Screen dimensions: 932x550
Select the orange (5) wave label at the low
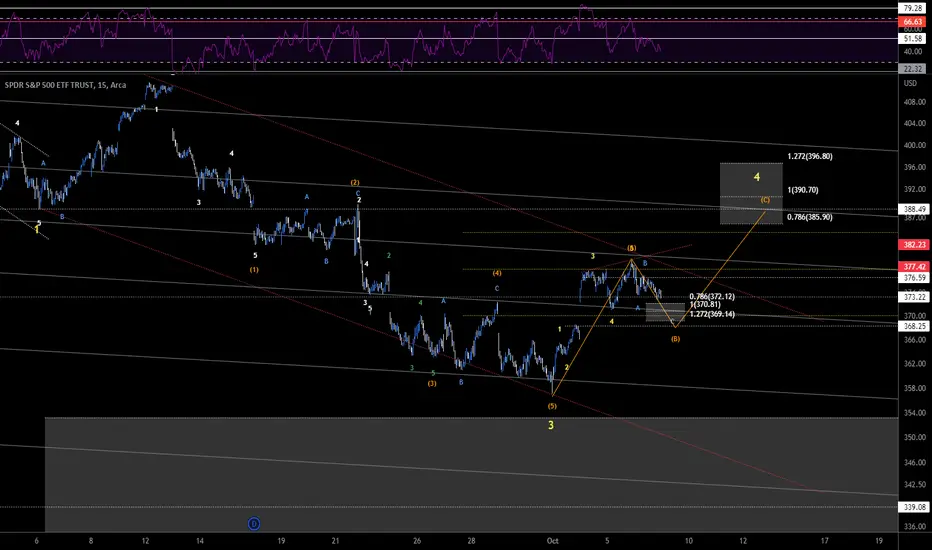[x=552, y=406]
